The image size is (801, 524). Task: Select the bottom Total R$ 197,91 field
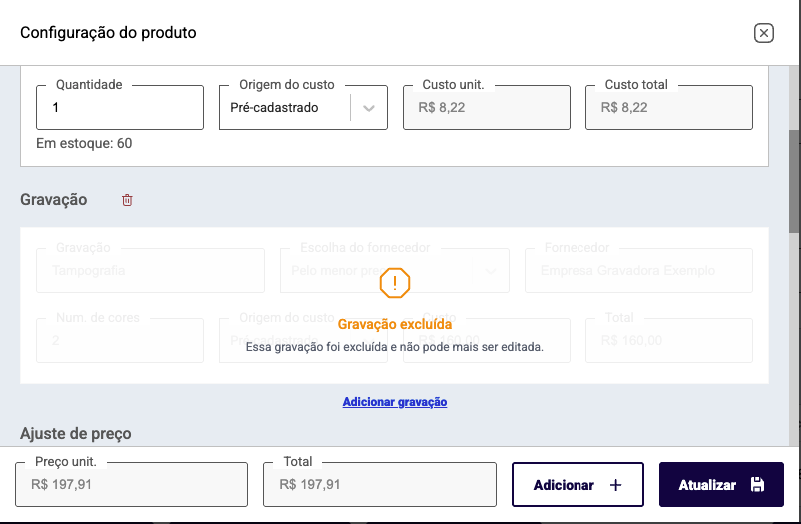click(x=380, y=485)
